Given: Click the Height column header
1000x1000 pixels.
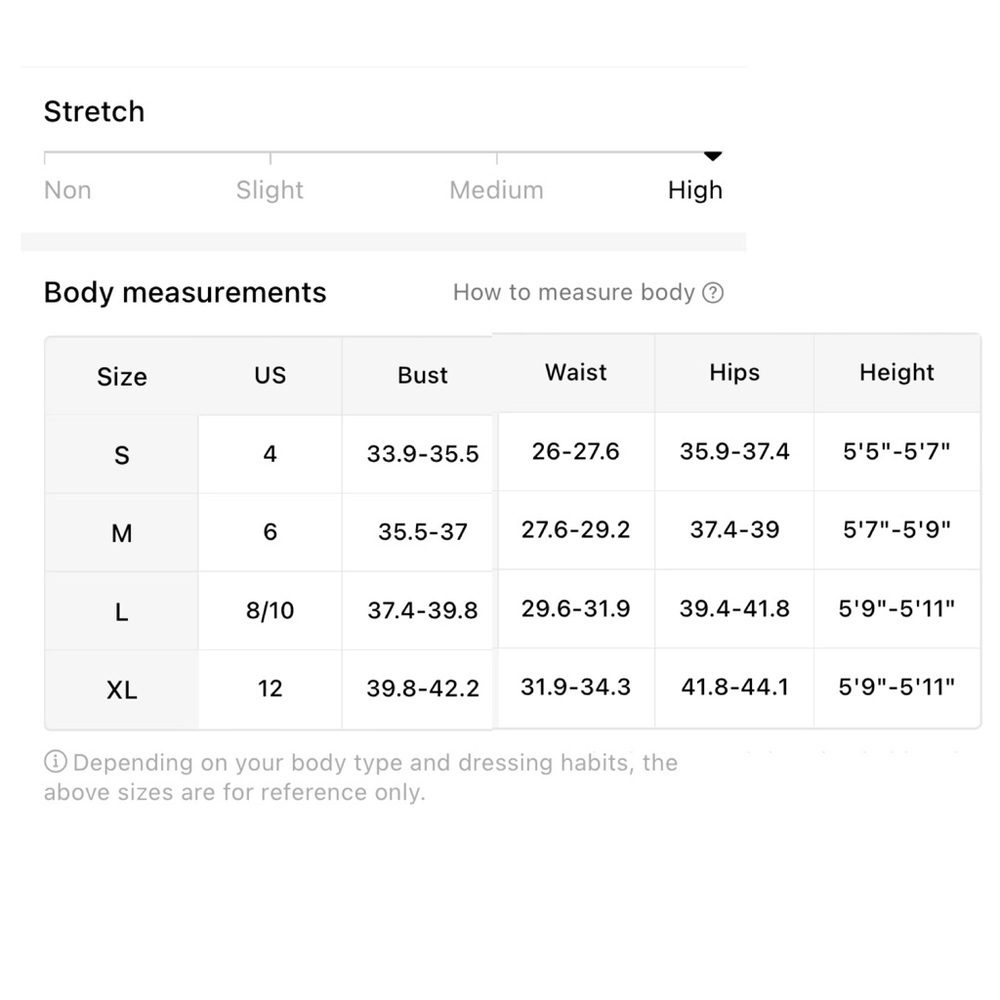Looking at the screenshot, I should (x=897, y=372).
